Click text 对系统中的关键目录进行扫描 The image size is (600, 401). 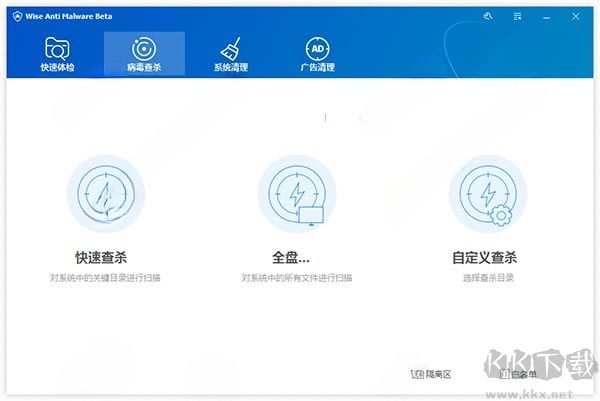[105, 278]
